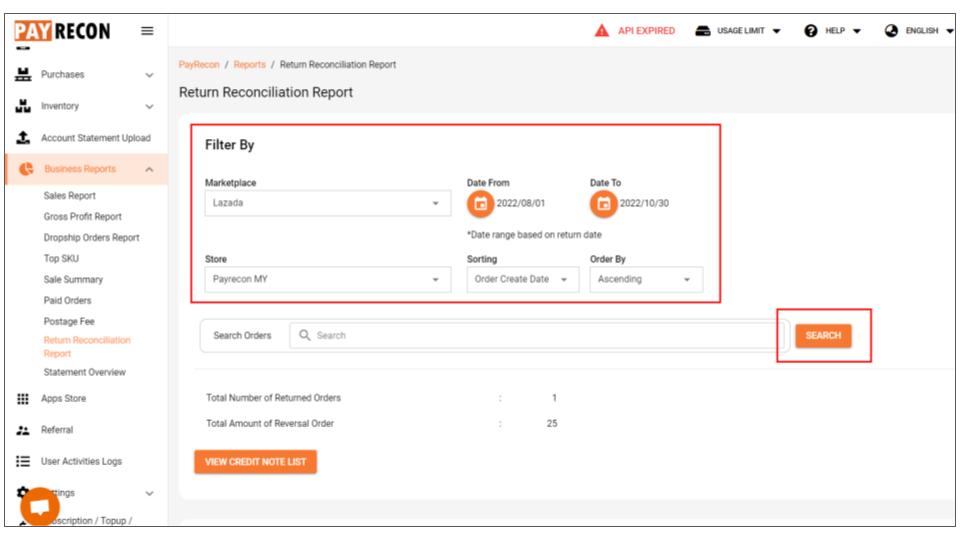The width and height of the screenshot is (960, 540).
Task: Click the language globe icon
Action: click(891, 31)
